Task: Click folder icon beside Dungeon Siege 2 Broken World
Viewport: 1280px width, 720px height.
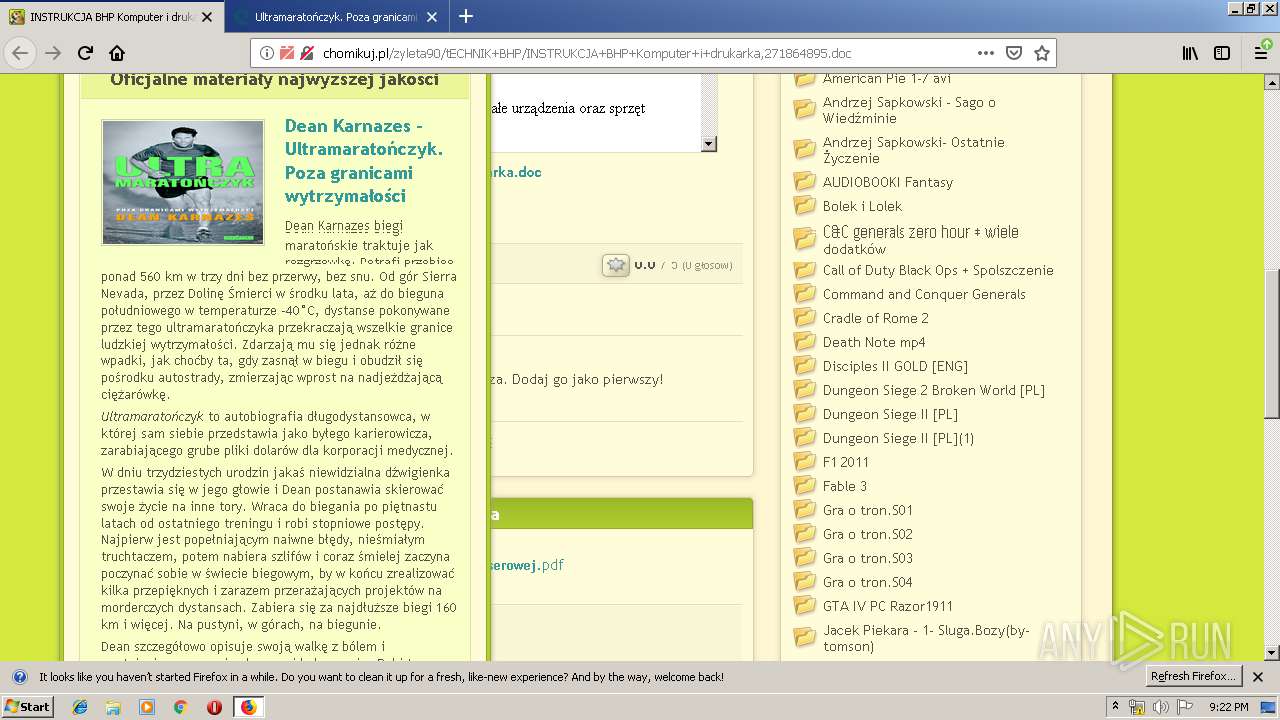Action: (x=805, y=390)
